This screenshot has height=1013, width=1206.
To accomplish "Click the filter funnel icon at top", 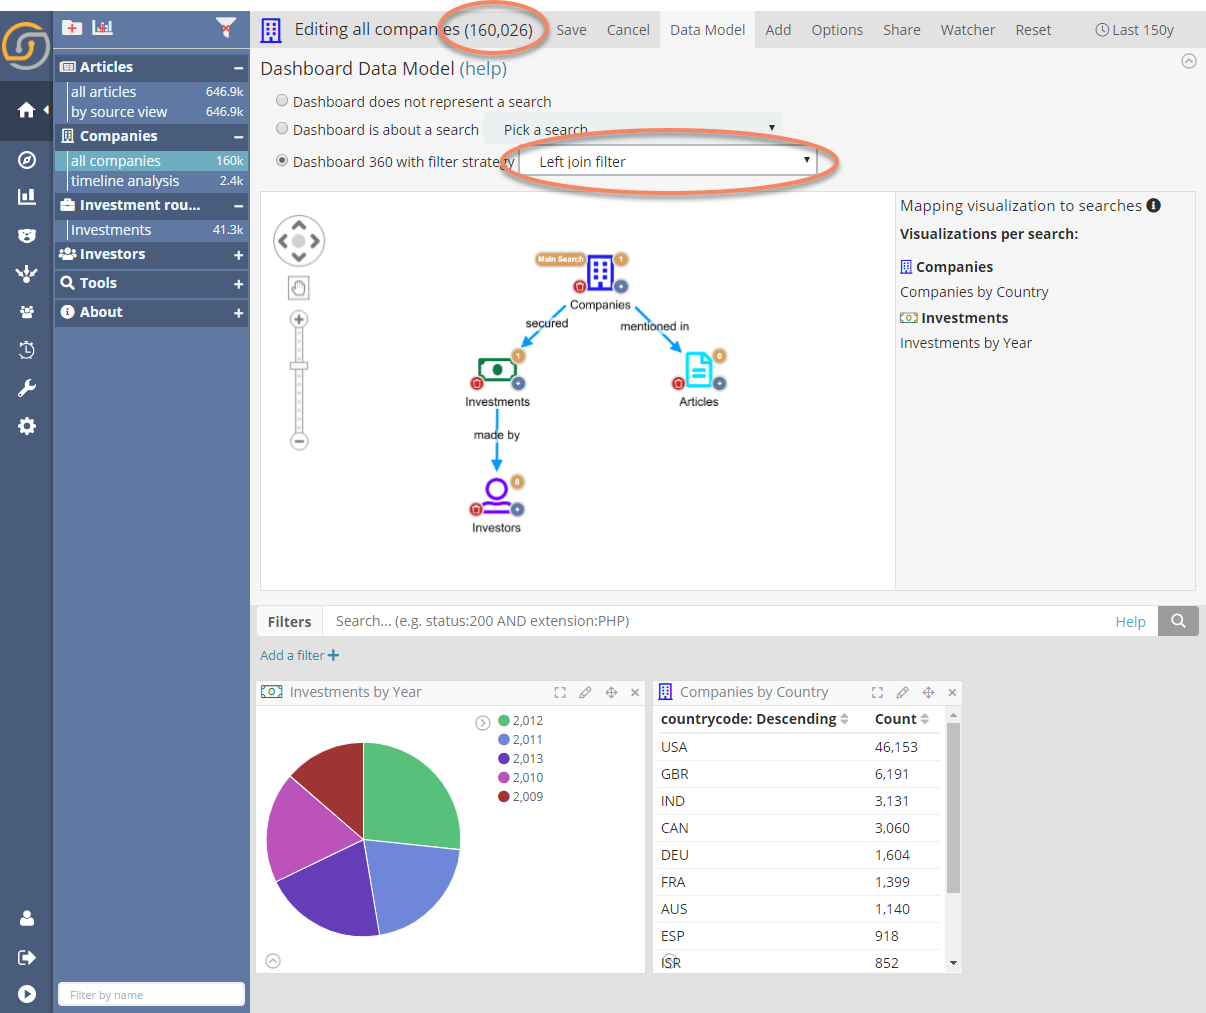I will 227,28.
